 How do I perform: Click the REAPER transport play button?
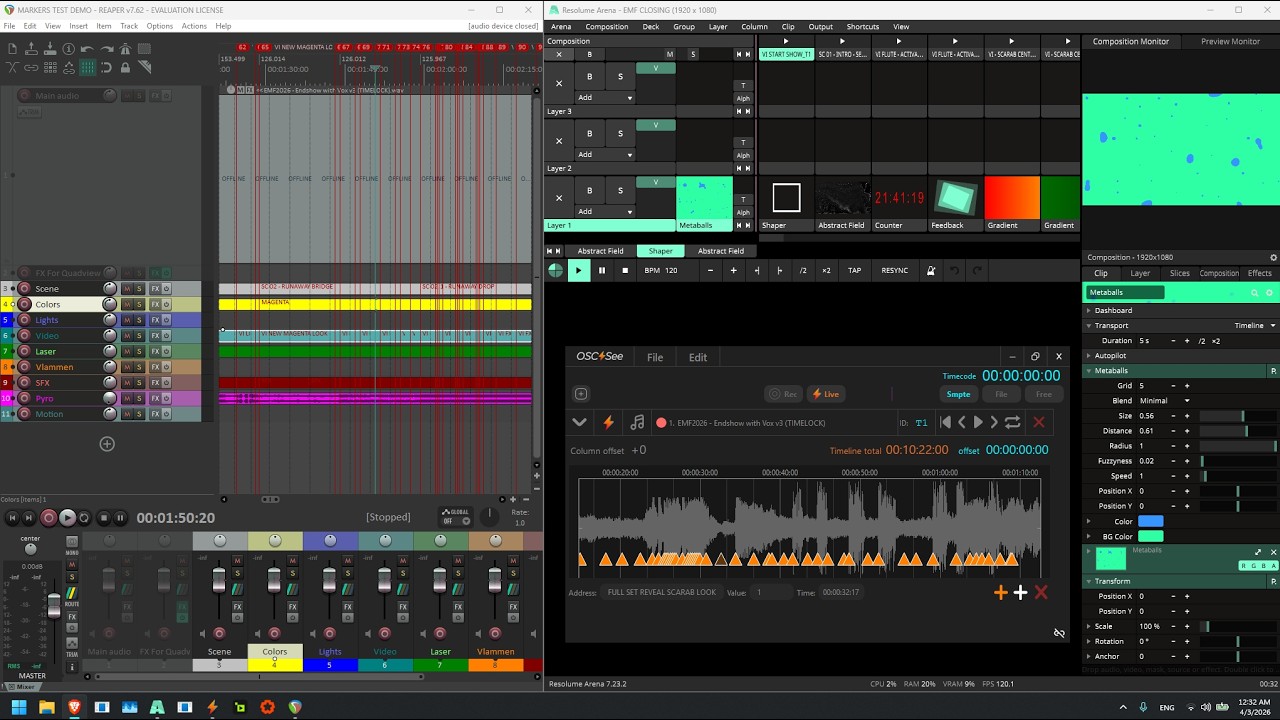tap(67, 518)
